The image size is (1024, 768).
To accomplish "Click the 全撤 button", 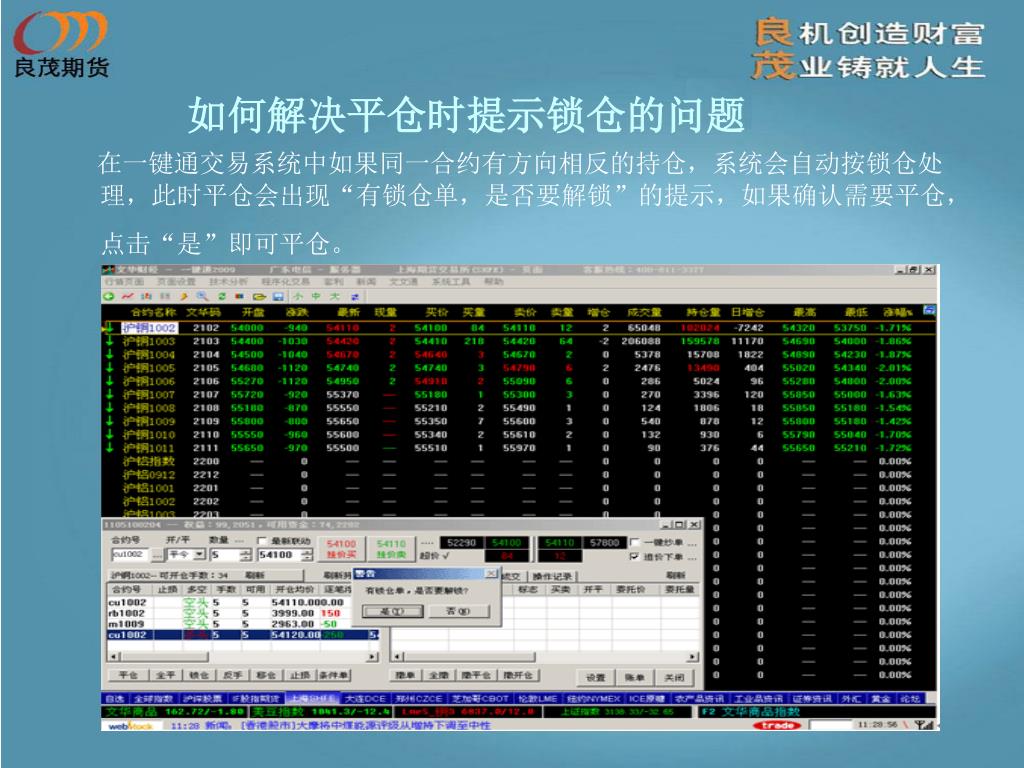I will click(438, 675).
